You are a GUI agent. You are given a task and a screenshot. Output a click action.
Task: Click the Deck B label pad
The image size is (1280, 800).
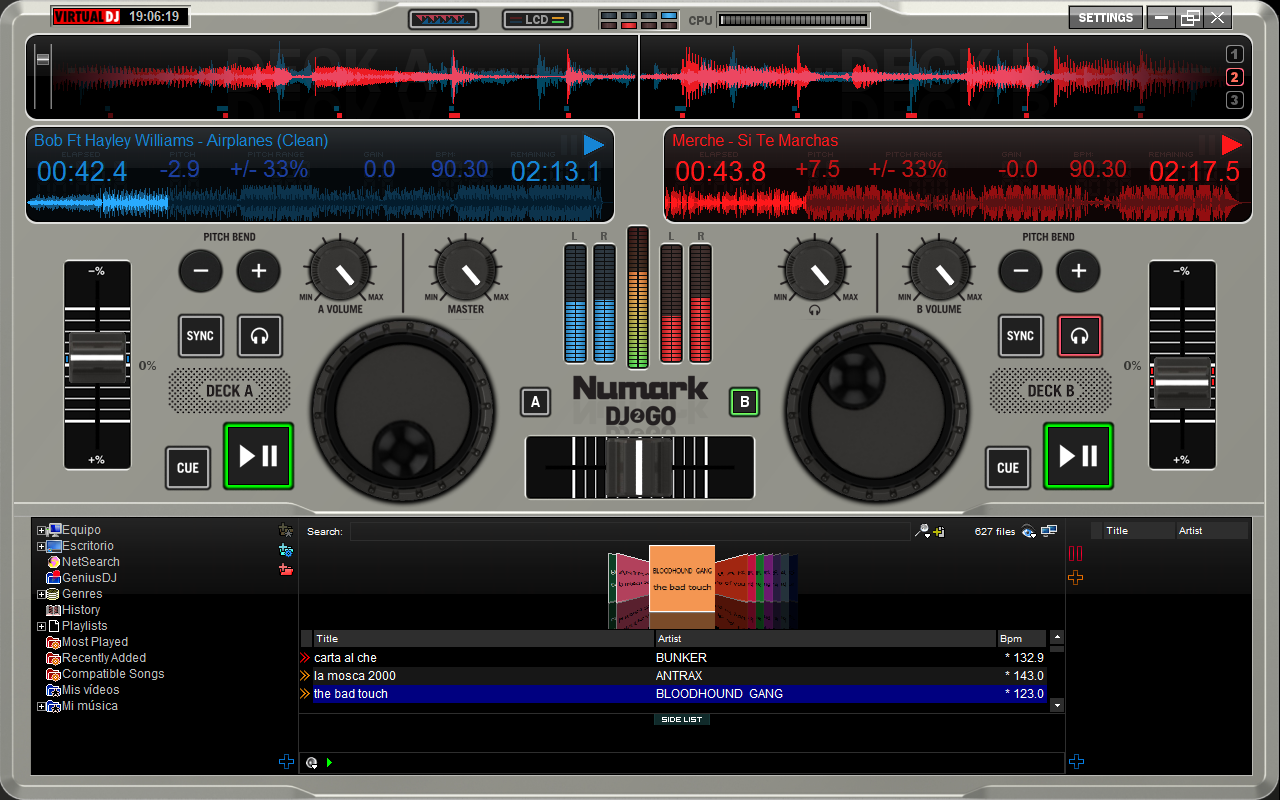[1050, 391]
